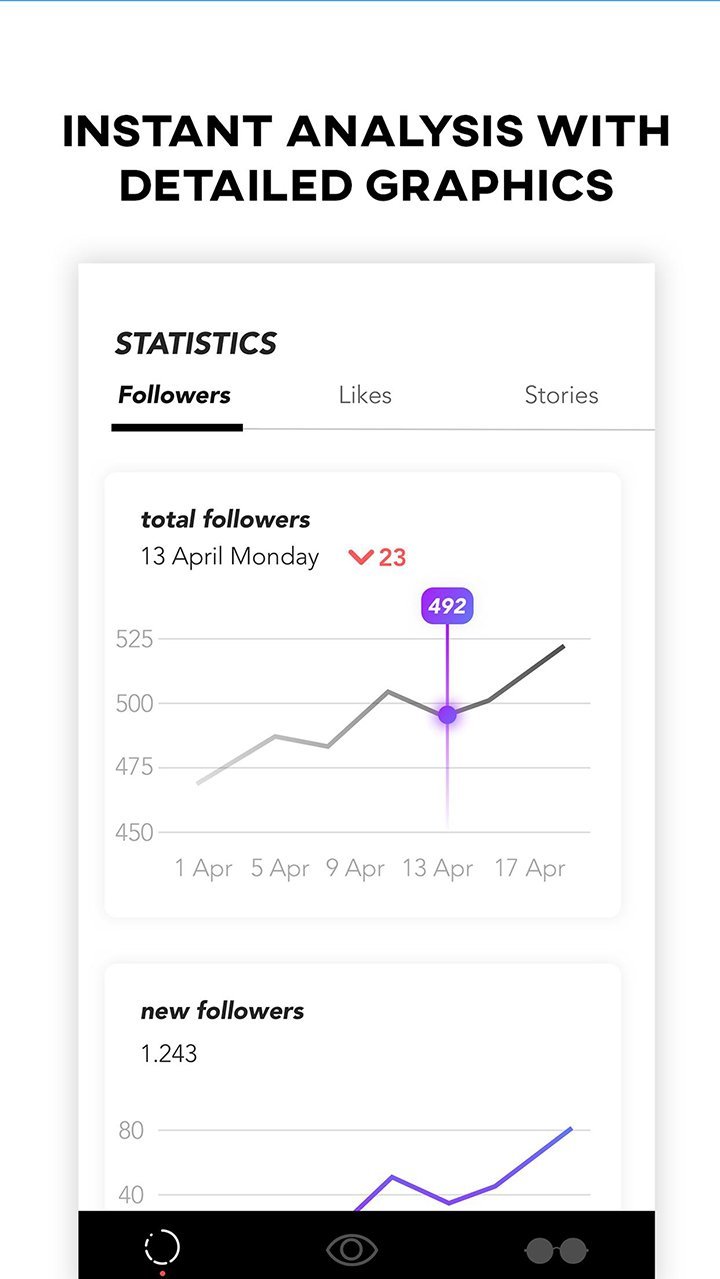Tap the total followers card title
The height and width of the screenshot is (1279, 720).
point(225,519)
